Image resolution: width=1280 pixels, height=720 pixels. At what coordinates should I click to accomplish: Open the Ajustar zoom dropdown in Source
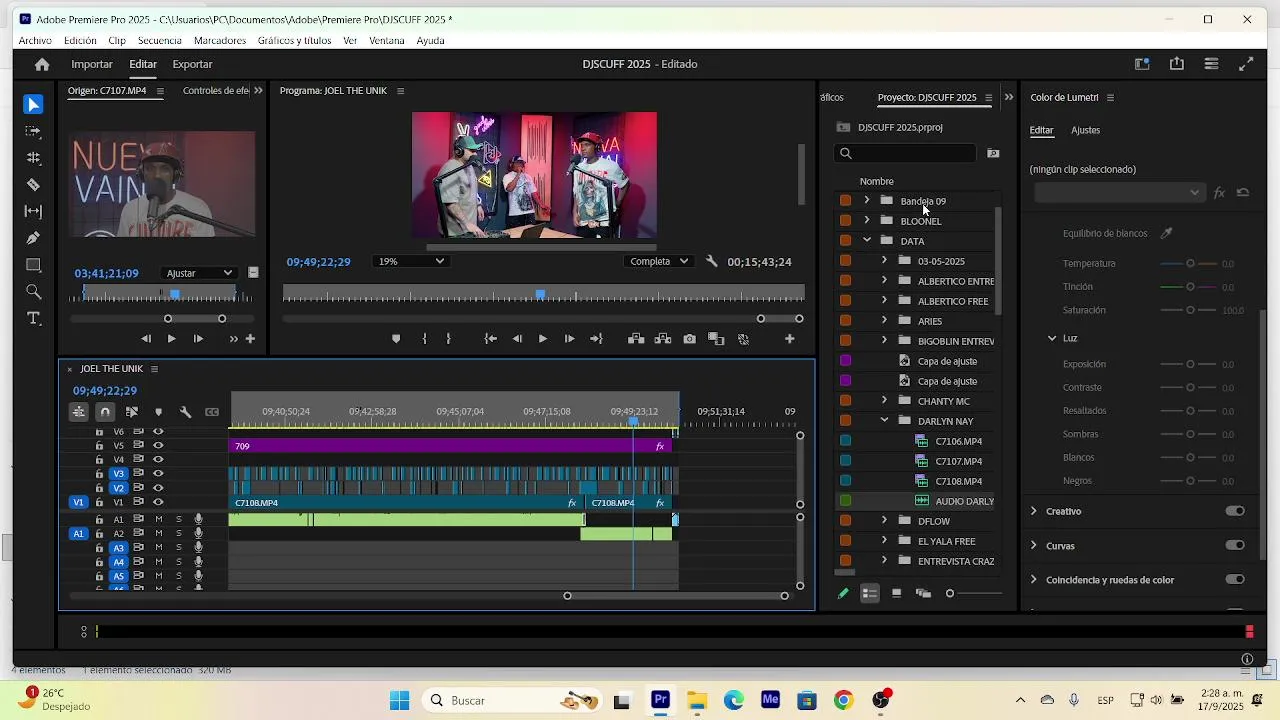tap(199, 273)
